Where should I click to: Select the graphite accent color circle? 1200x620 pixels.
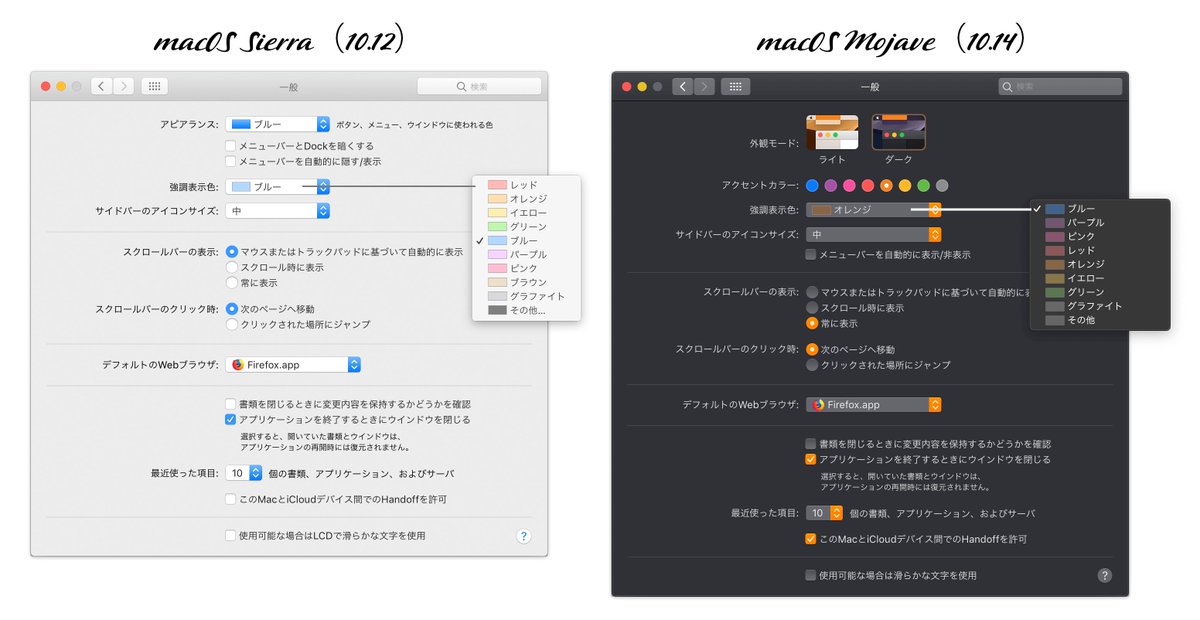click(942, 185)
